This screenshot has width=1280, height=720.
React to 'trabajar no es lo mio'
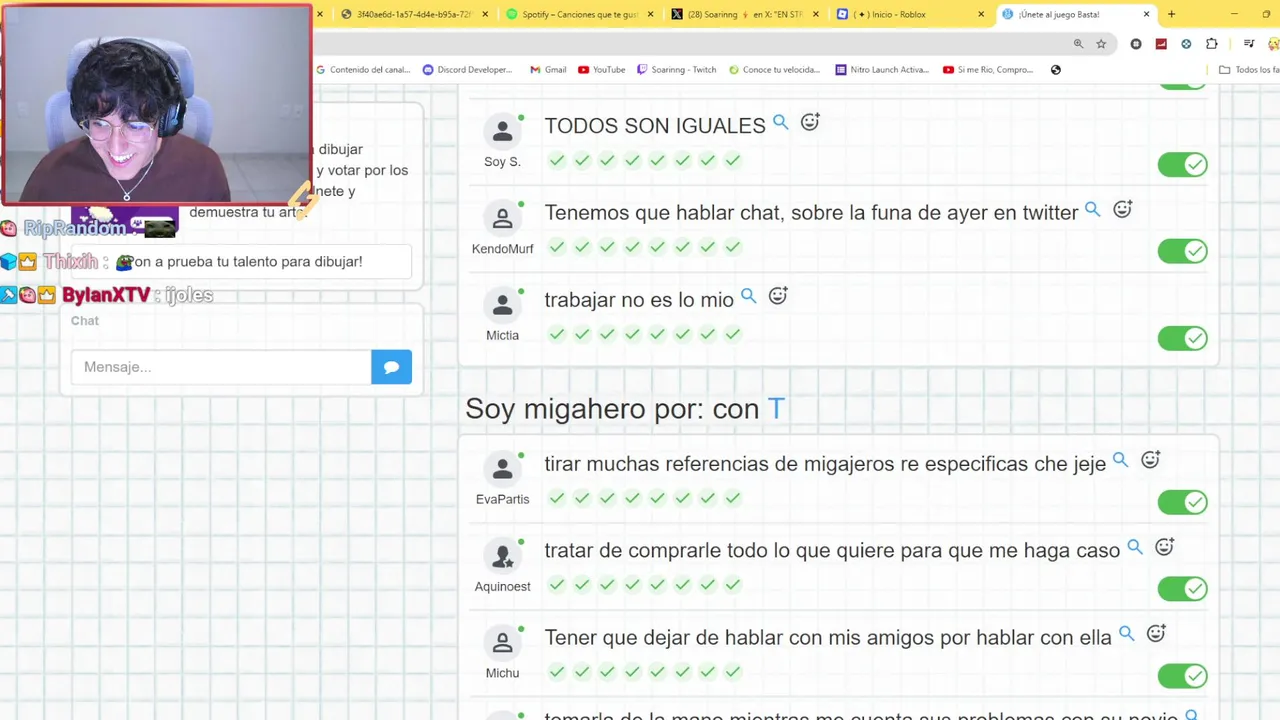tap(778, 296)
